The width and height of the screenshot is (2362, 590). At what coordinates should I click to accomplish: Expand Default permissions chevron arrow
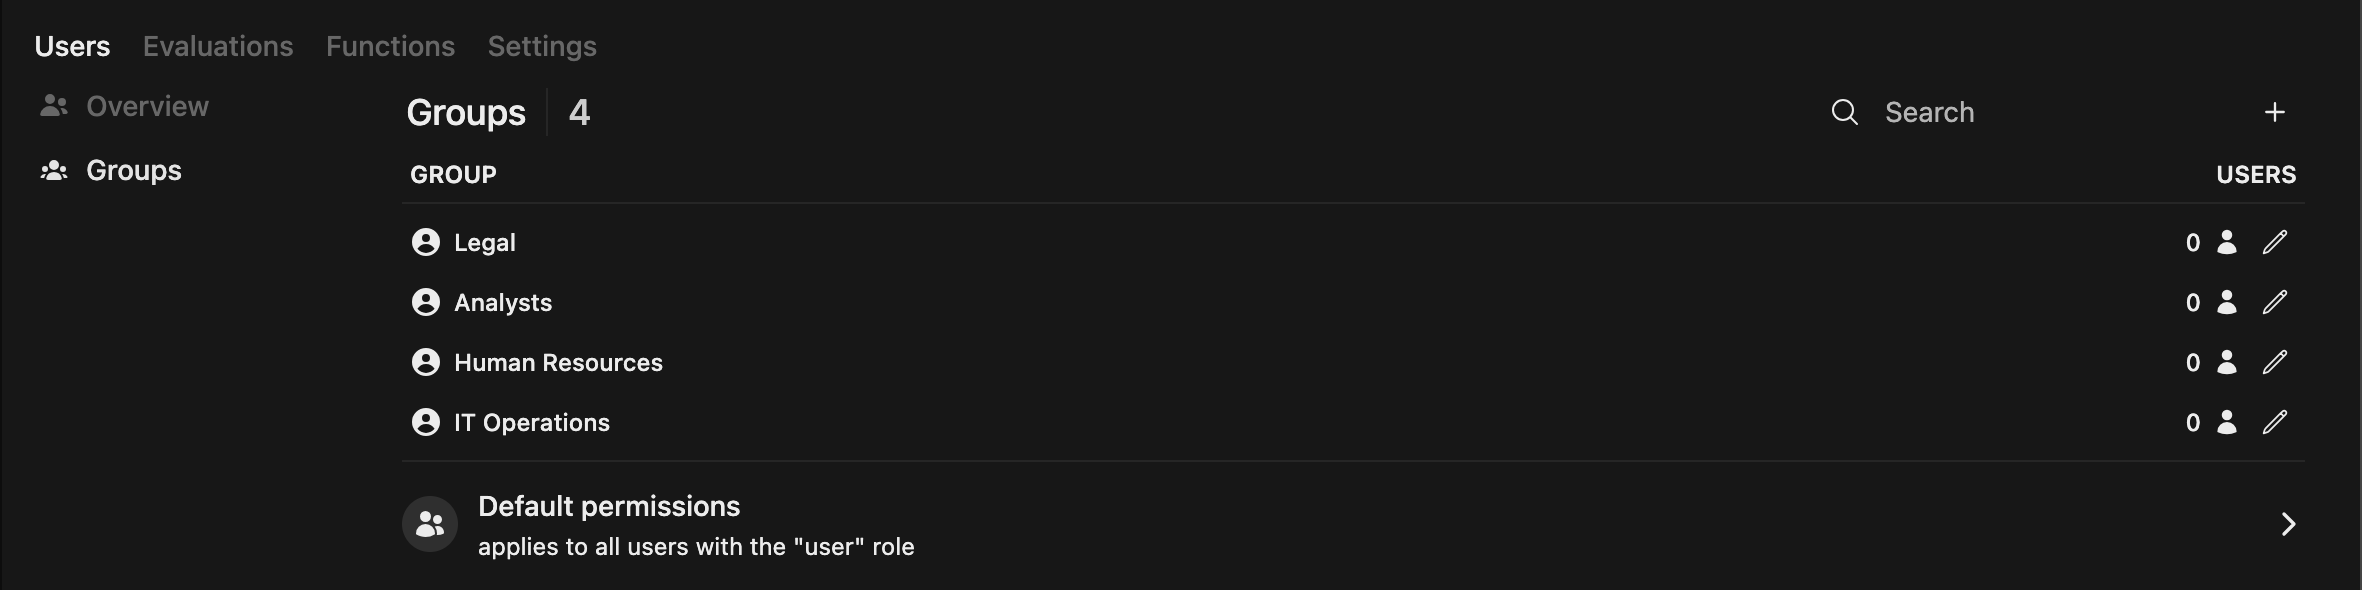(x=2288, y=524)
